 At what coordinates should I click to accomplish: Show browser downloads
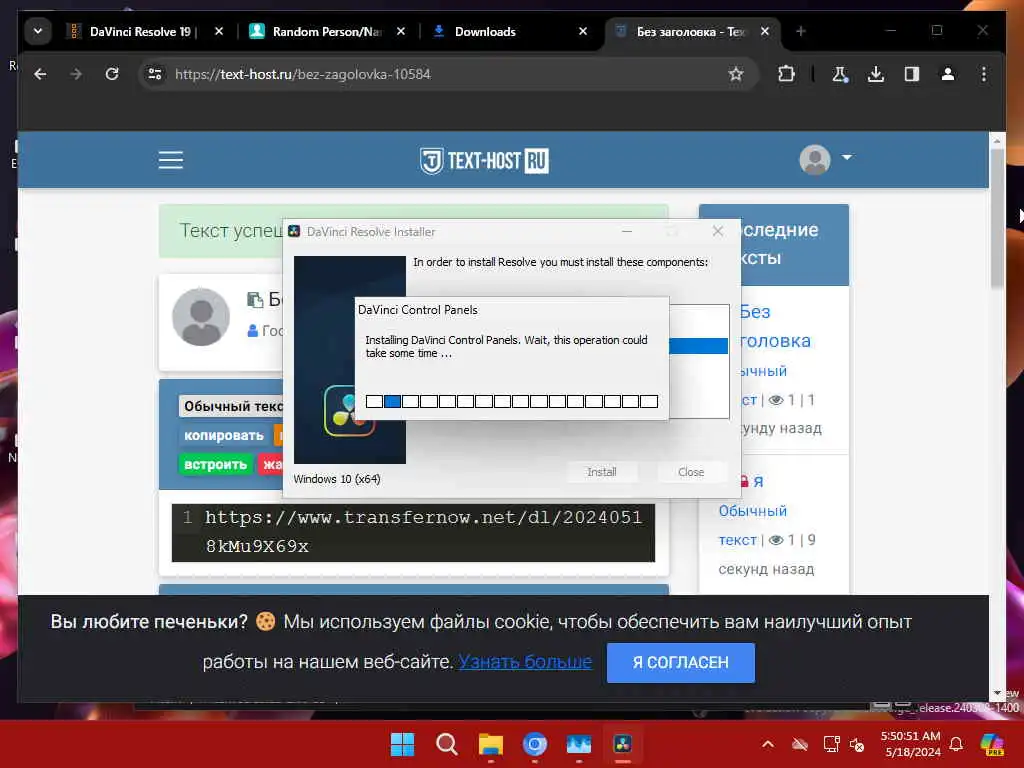pos(876,74)
